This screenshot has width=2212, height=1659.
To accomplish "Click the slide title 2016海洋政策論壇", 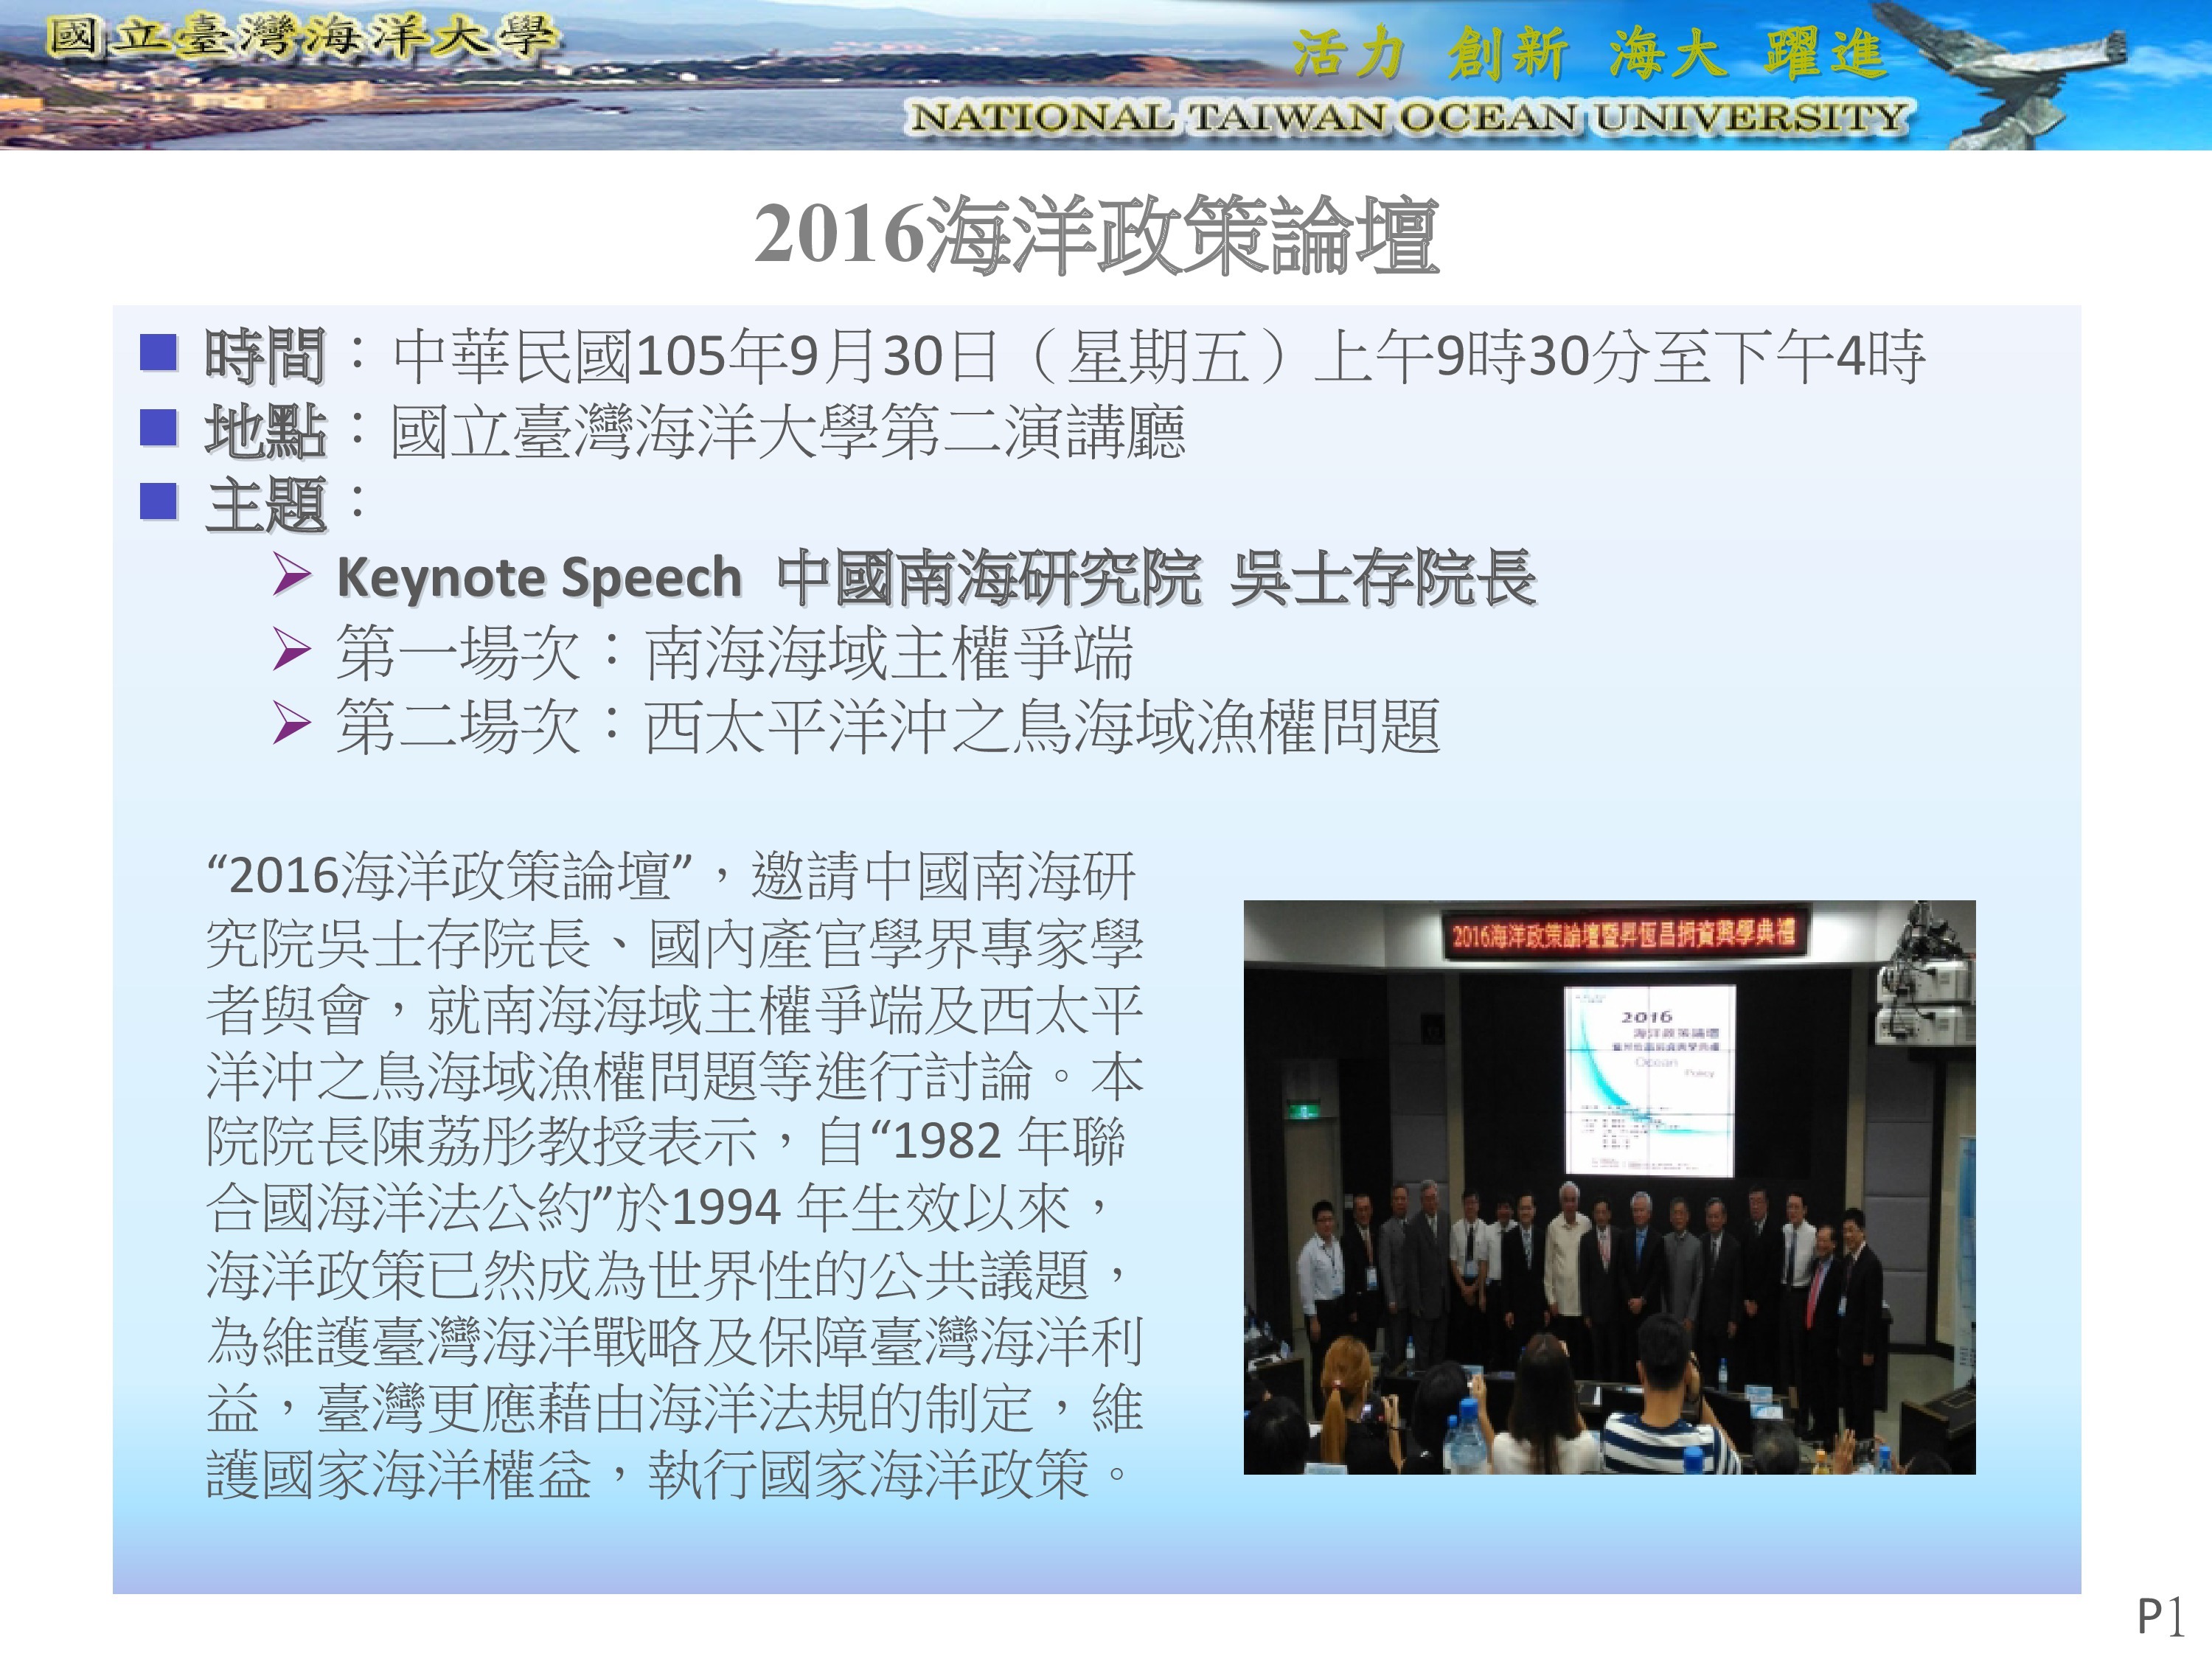I will point(1096,235).
